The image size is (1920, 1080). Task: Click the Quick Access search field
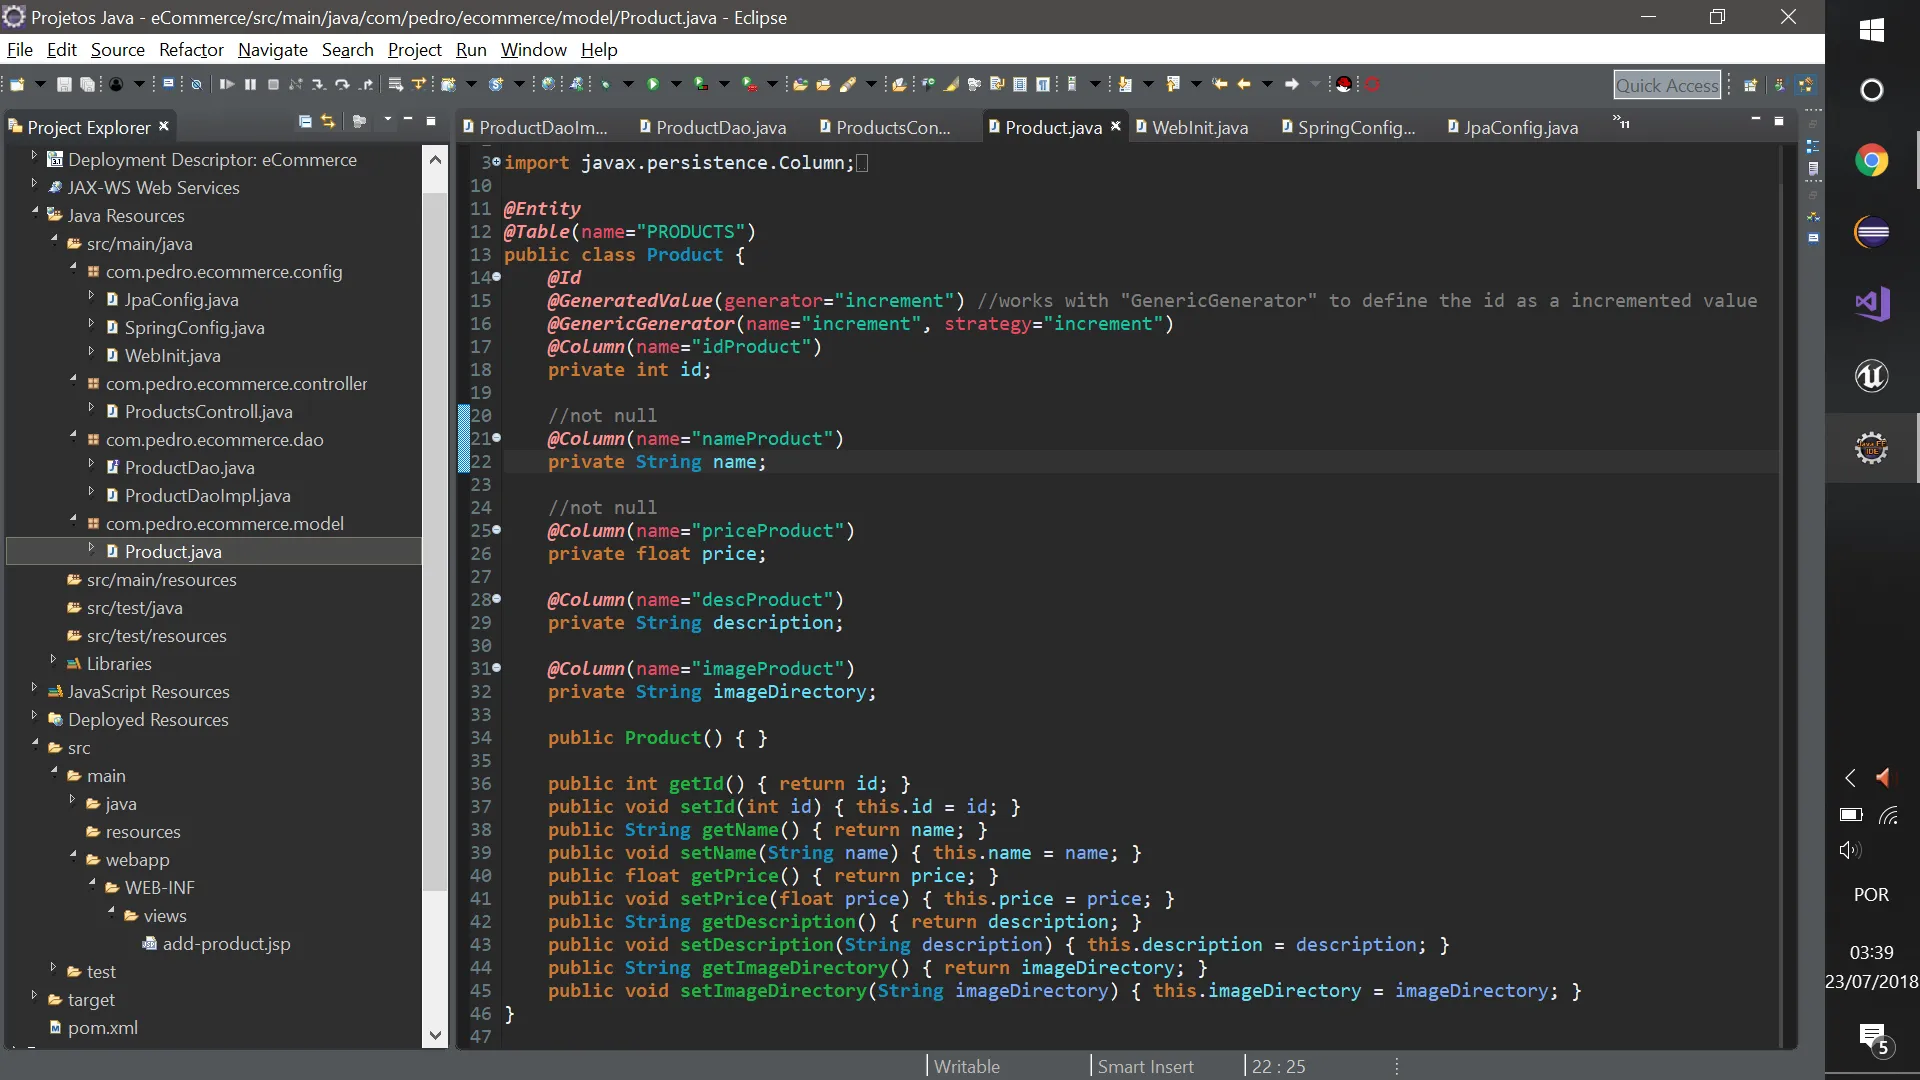coord(1666,86)
